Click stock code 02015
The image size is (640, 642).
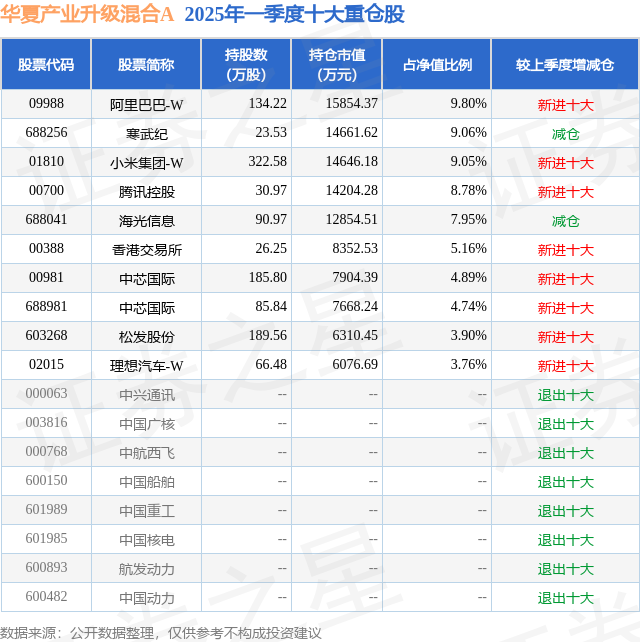[x=46, y=365]
